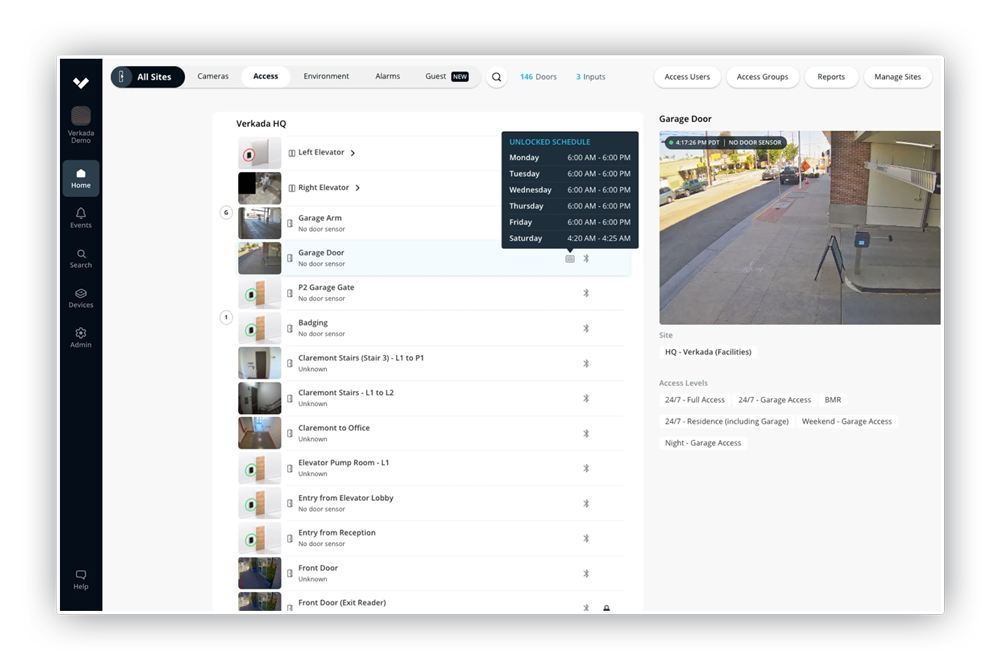This screenshot has width=1000, height=669.
Task: Click the door icon beside Garage Arm
Action: click(290, 223)
